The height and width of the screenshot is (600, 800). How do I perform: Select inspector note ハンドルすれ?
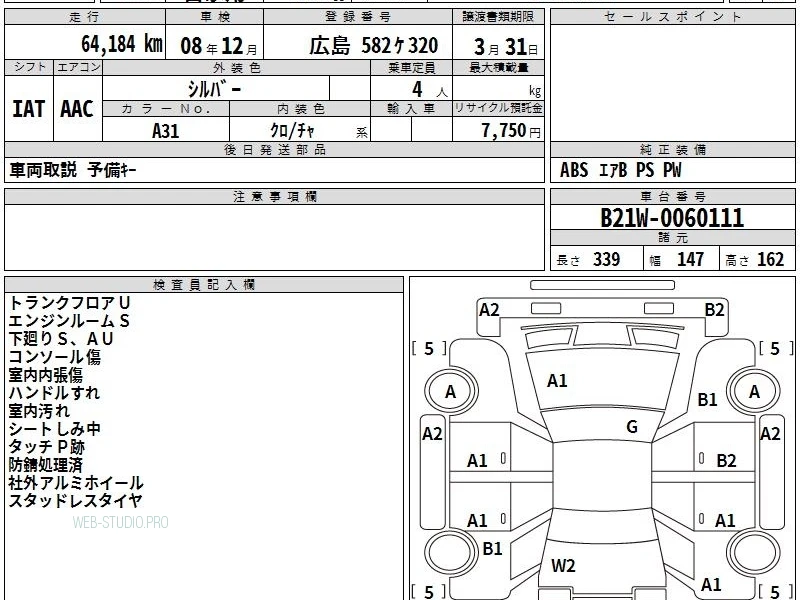(x=55, y=393)
